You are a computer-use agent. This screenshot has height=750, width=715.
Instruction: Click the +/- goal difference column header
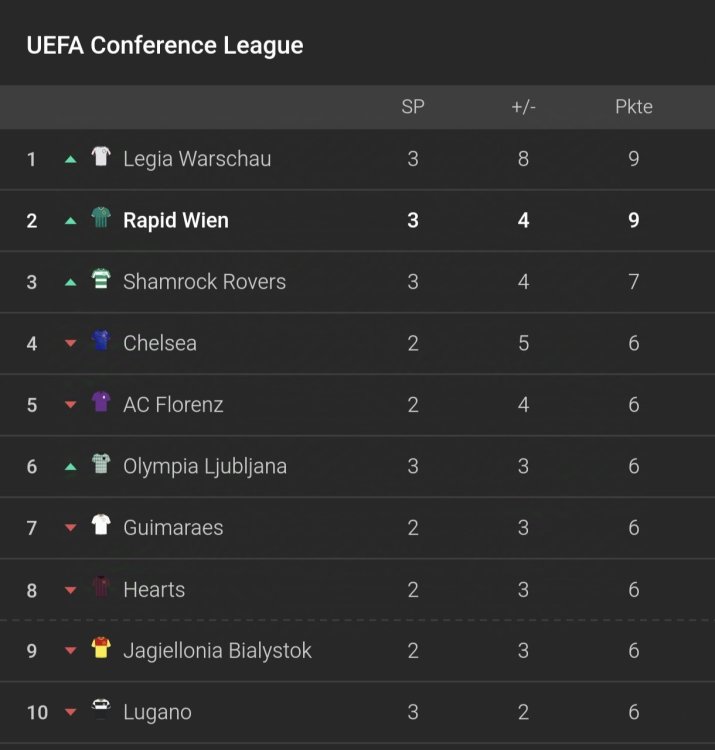tap(523, 107)
